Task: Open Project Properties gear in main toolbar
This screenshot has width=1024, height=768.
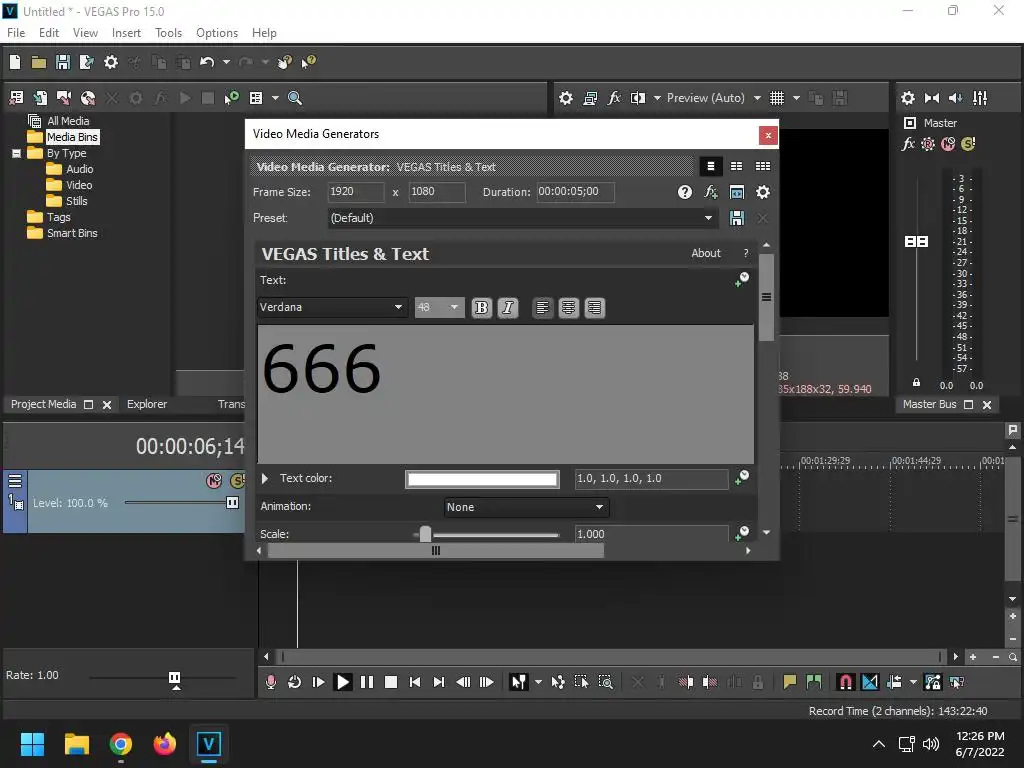Action: (x=111, y=62)
